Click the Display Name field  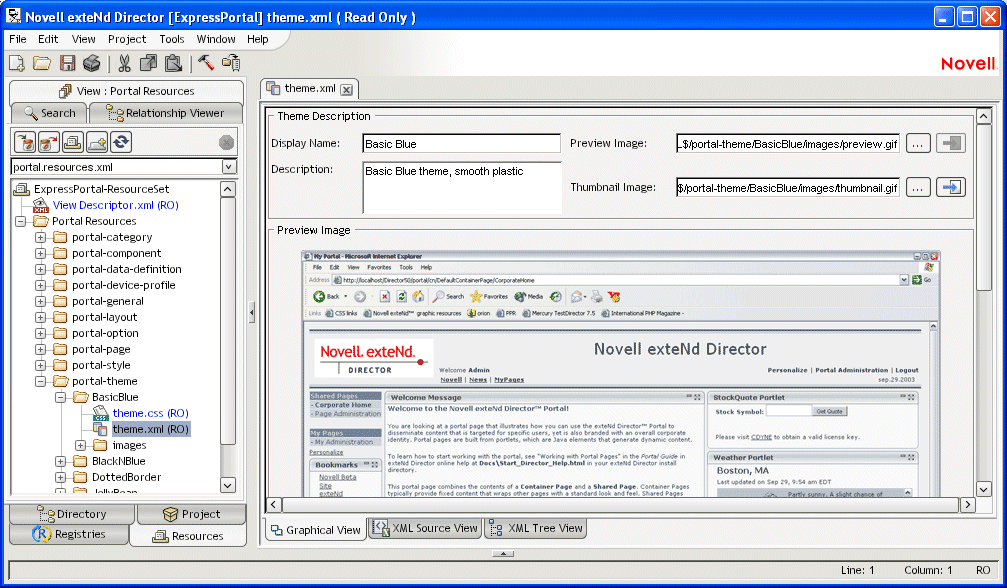pyautogui.click(x=461, y=144)
